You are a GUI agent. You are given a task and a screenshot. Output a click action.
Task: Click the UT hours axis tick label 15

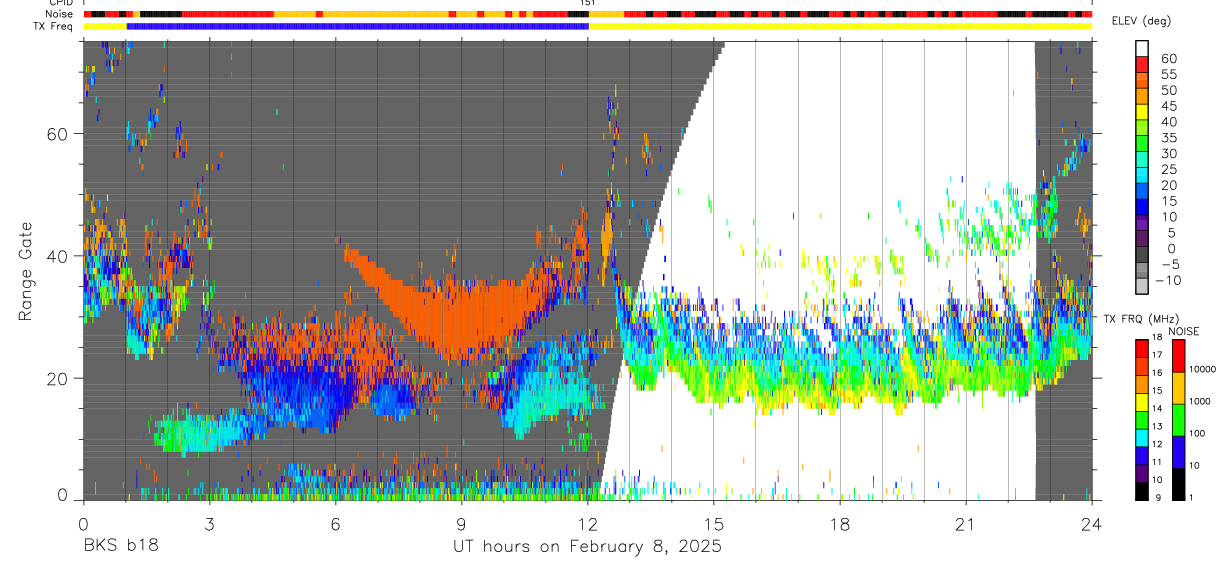pos(713,524)
